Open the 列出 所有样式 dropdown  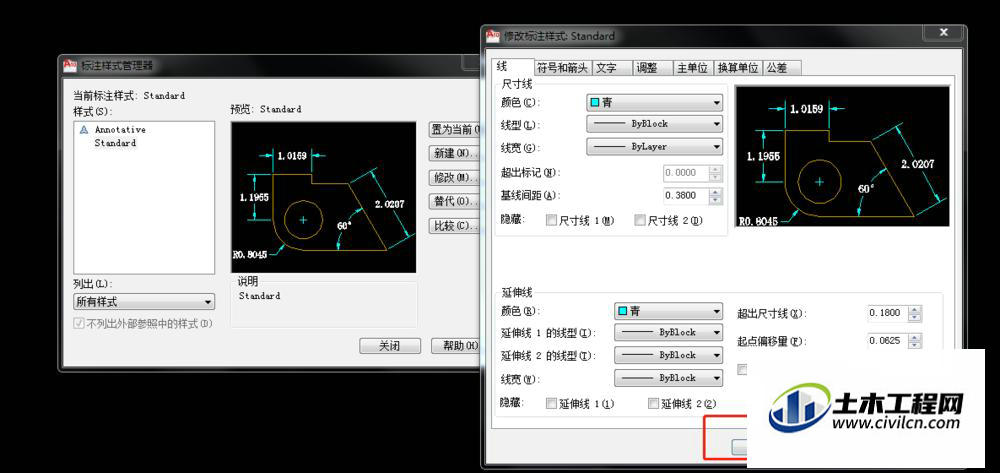(x=144, y=302)
